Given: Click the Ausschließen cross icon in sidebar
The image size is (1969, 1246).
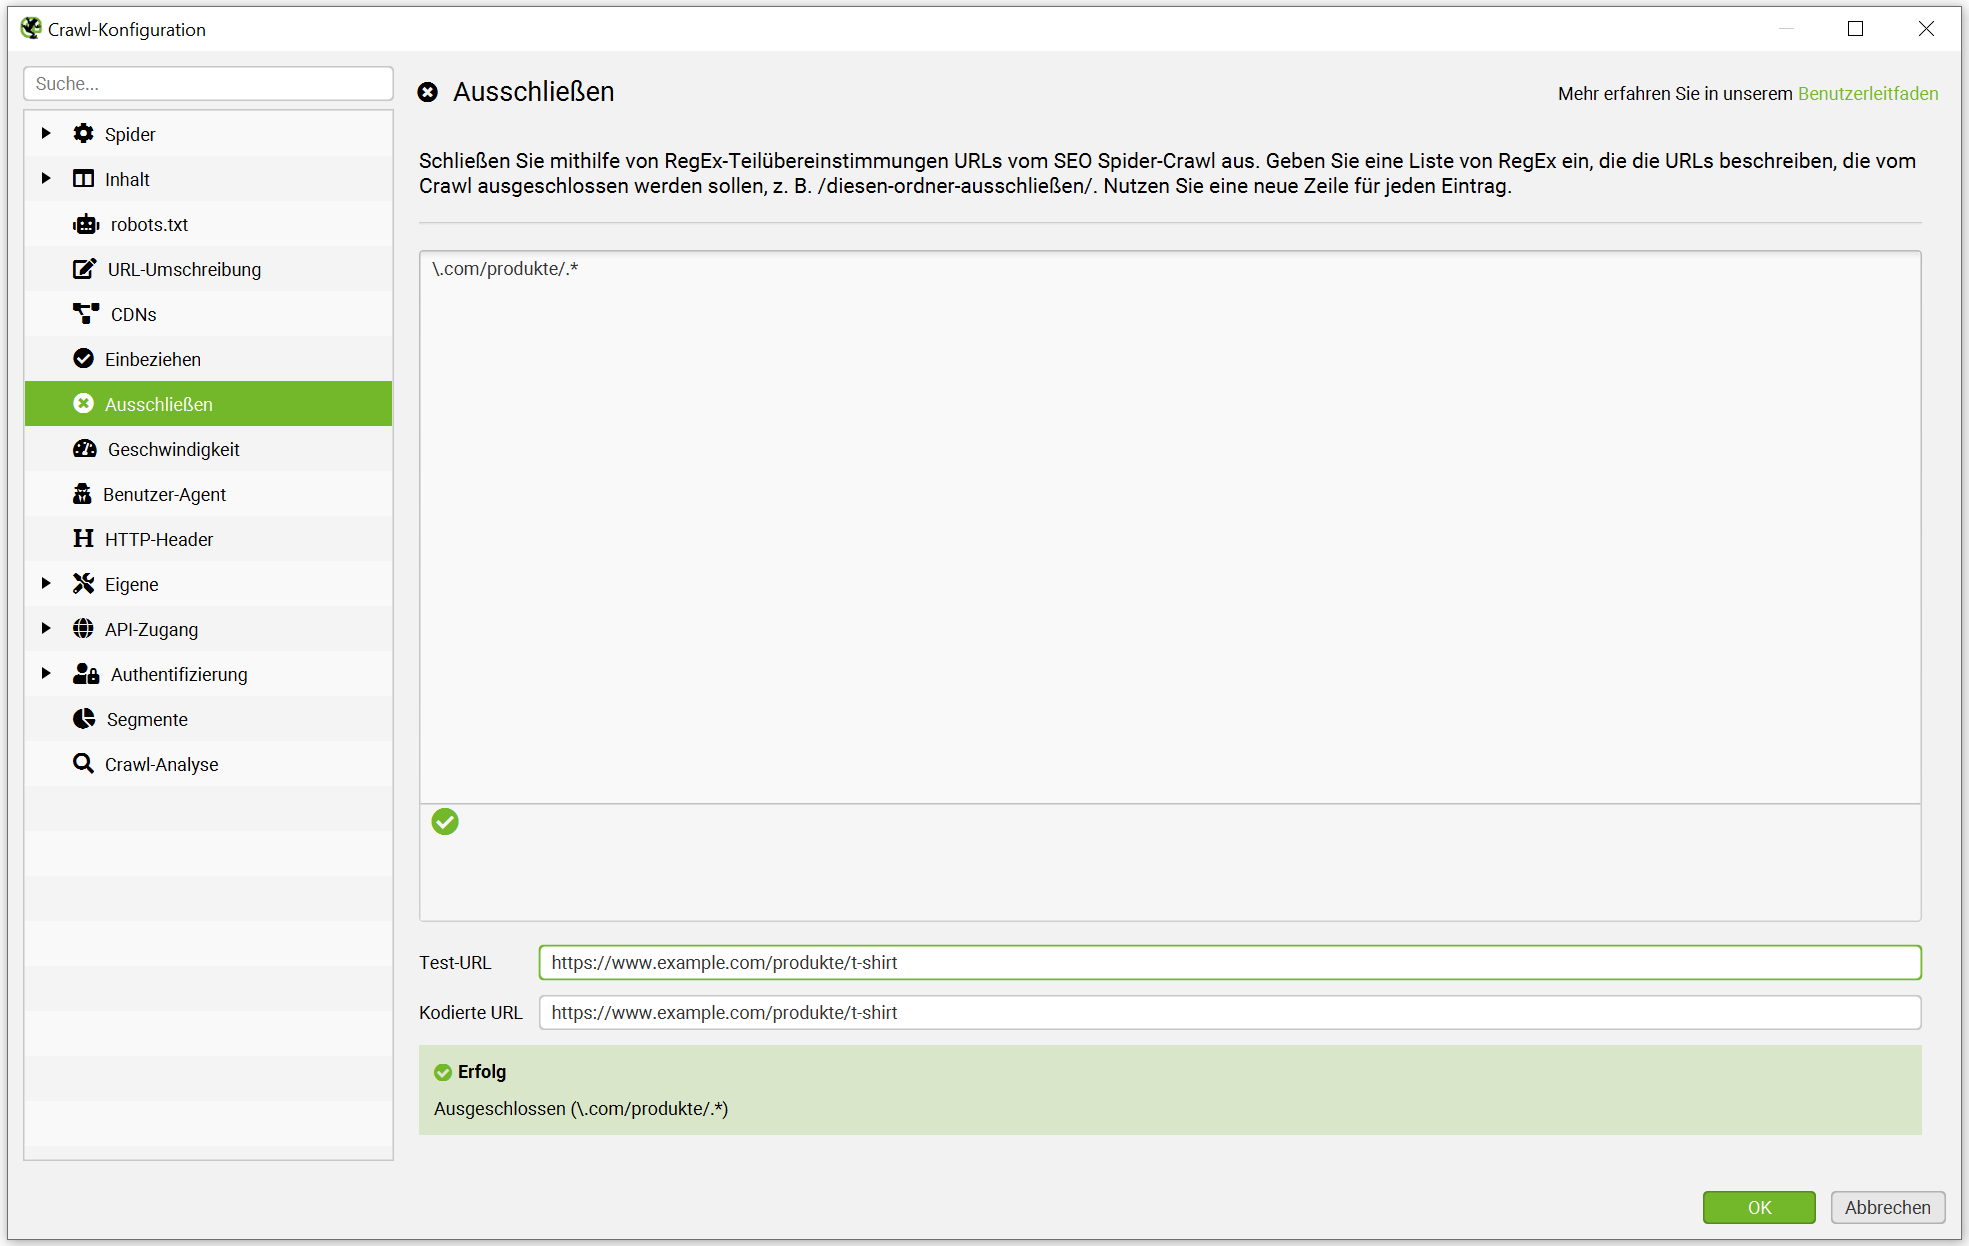Looking at the screenshot, I should (x=84, y=404).
